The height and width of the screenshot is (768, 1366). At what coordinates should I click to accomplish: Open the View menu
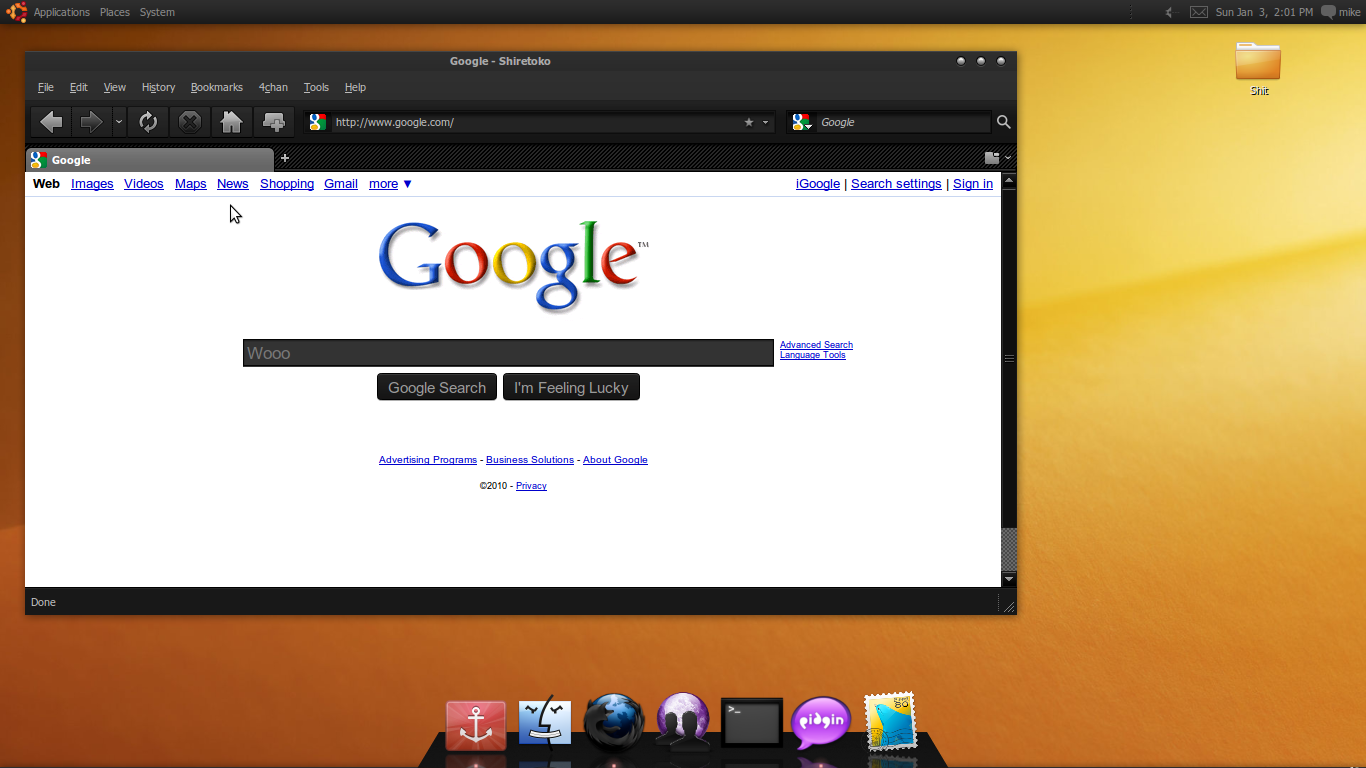(115, 87)
